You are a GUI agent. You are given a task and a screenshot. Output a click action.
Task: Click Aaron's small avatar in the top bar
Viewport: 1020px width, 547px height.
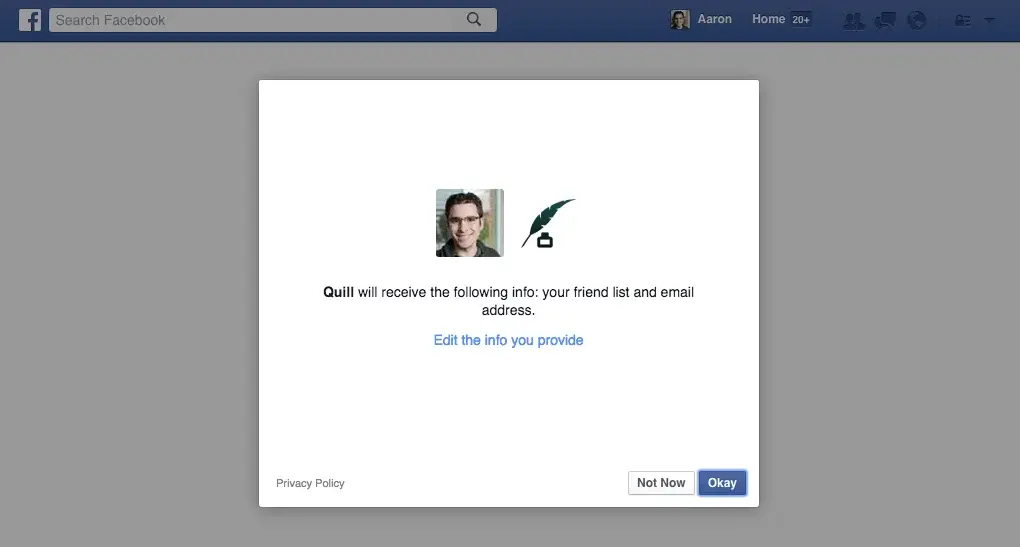[680, 20]
